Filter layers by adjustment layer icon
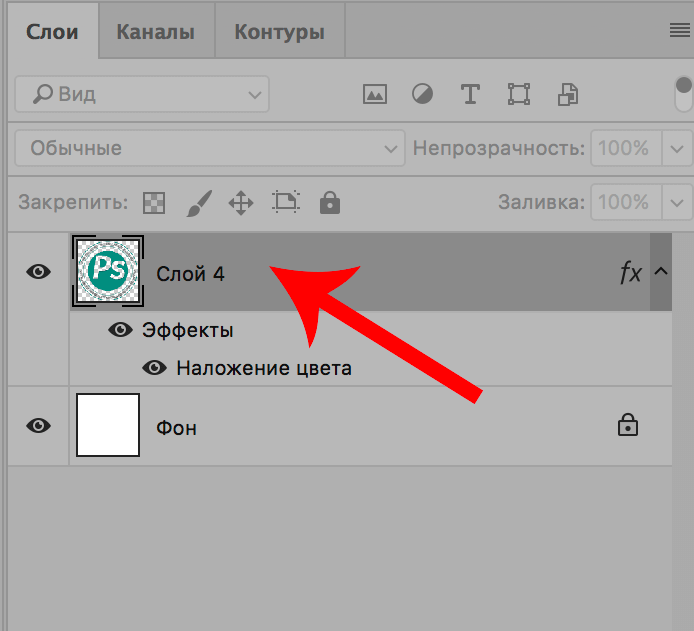 423,95
